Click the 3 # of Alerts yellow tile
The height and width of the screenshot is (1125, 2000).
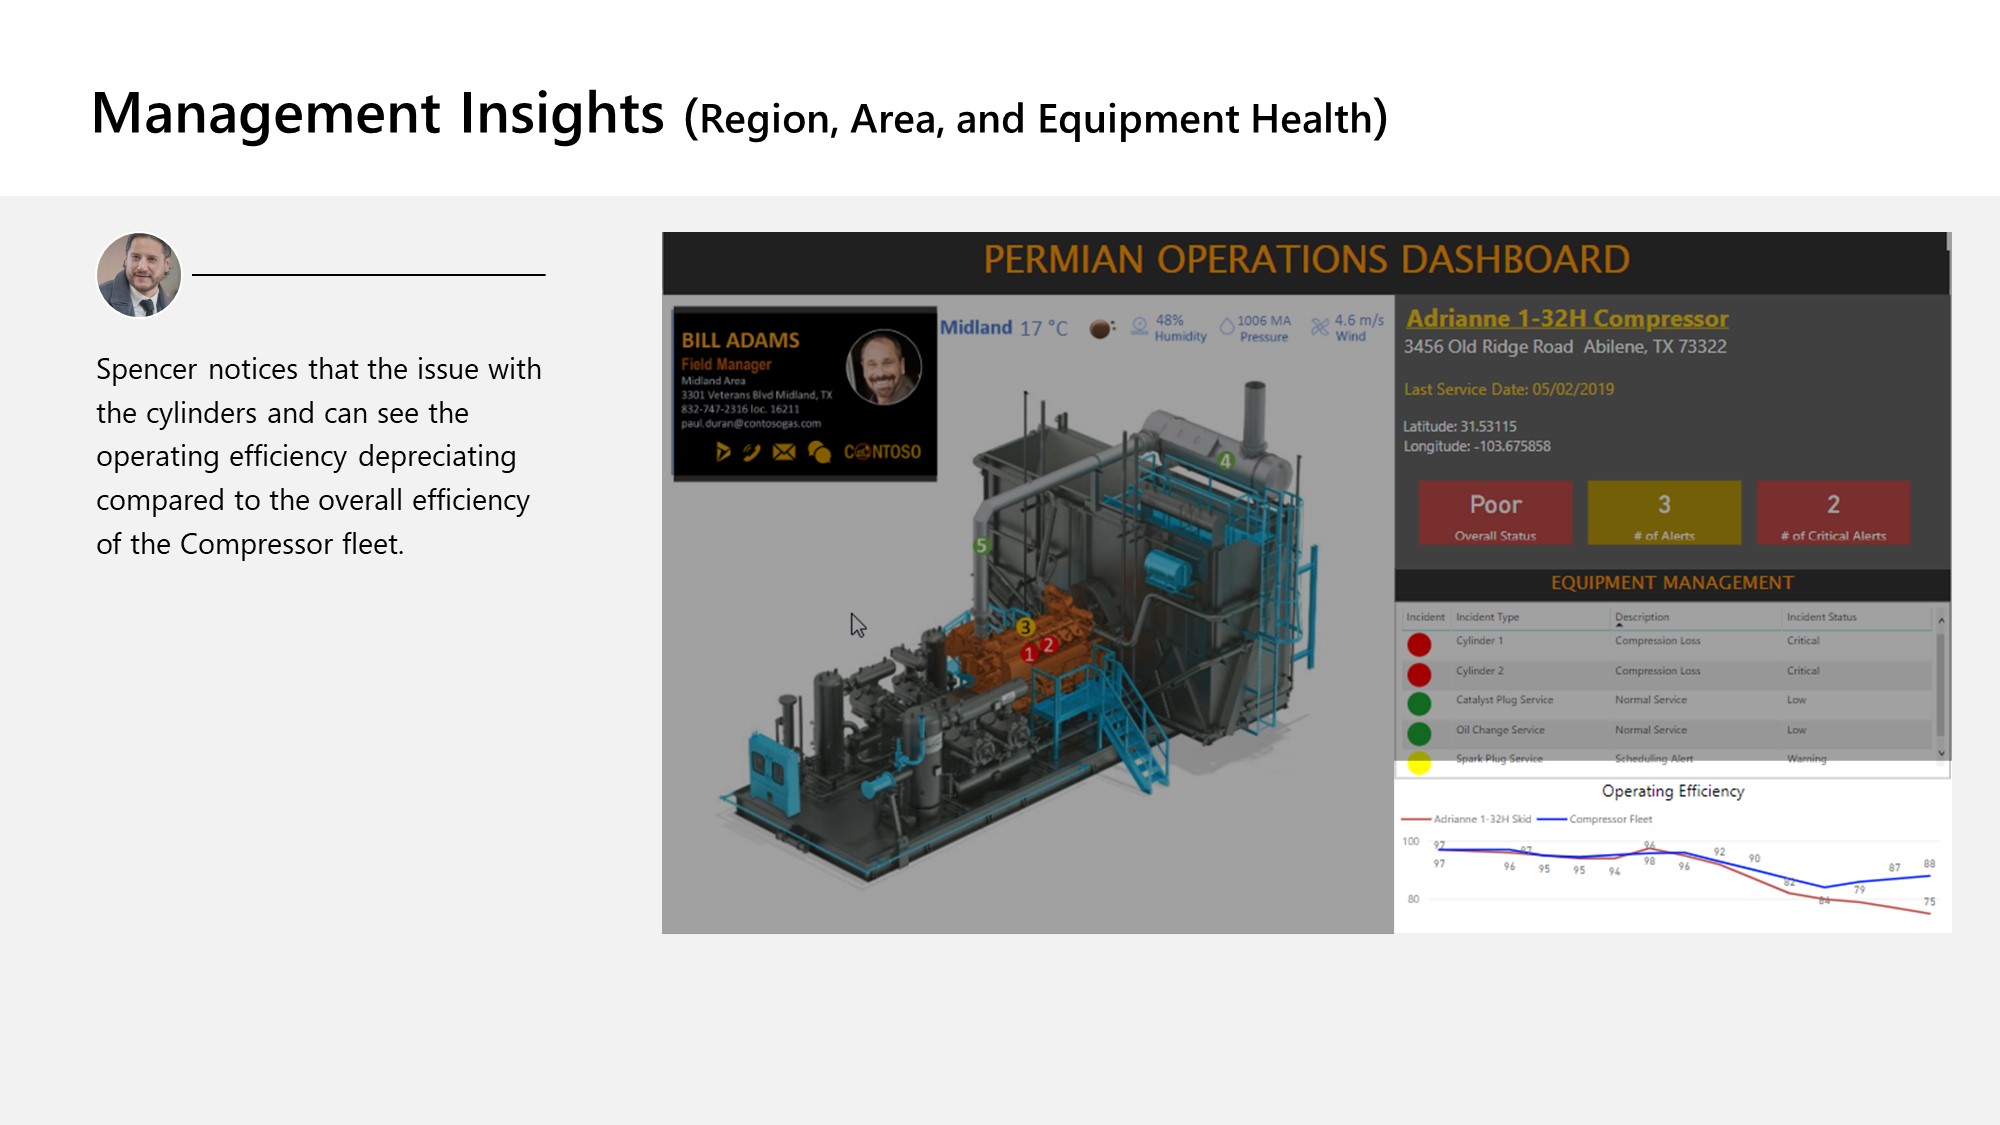[x=1664, y=513]
